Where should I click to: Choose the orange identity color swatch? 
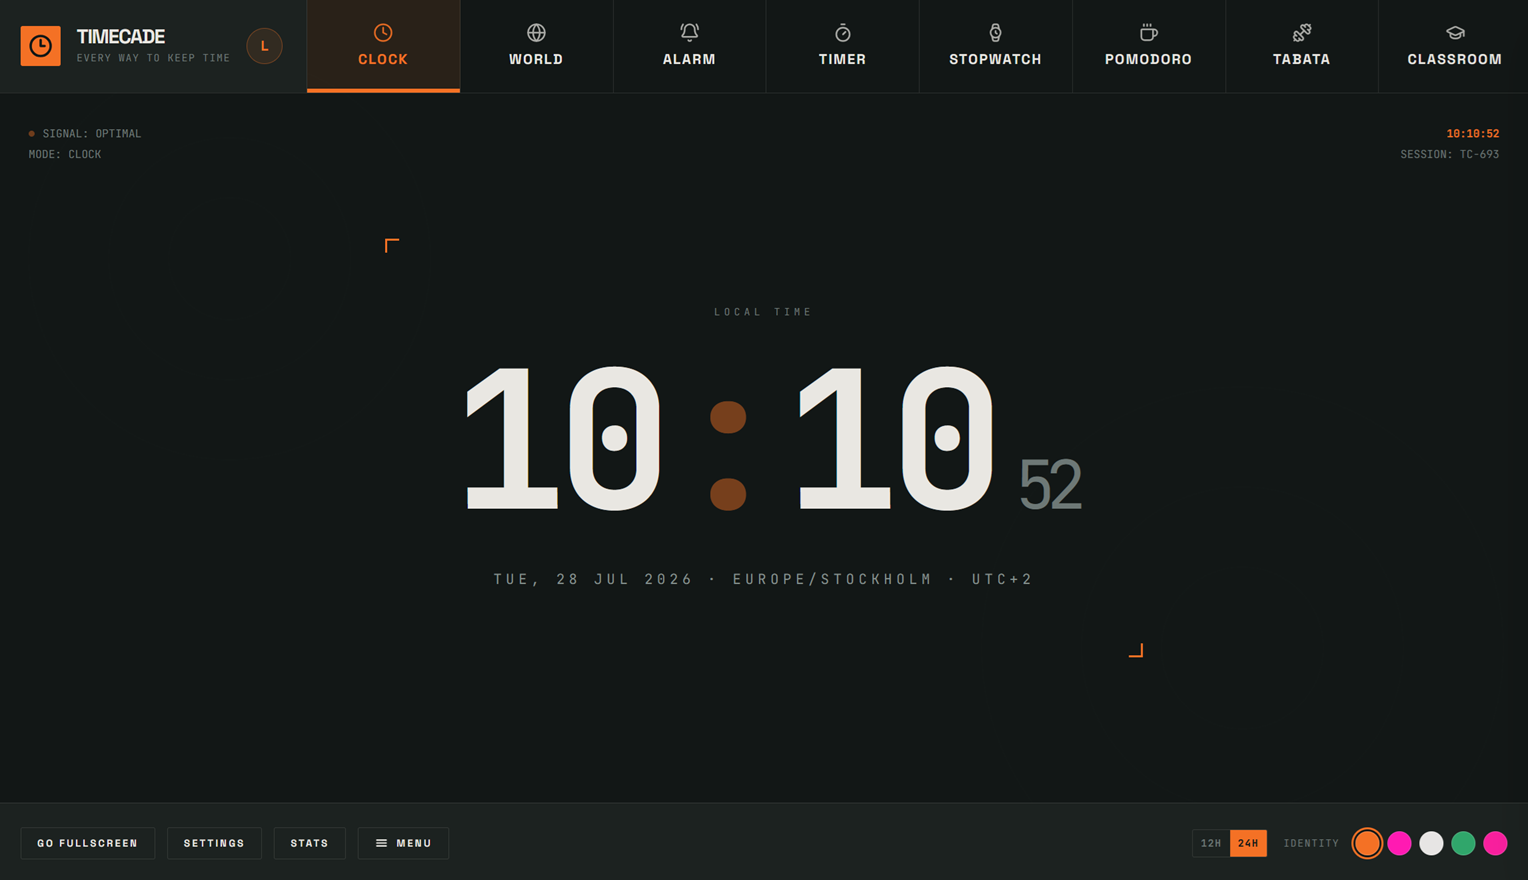coord(1367,843)
